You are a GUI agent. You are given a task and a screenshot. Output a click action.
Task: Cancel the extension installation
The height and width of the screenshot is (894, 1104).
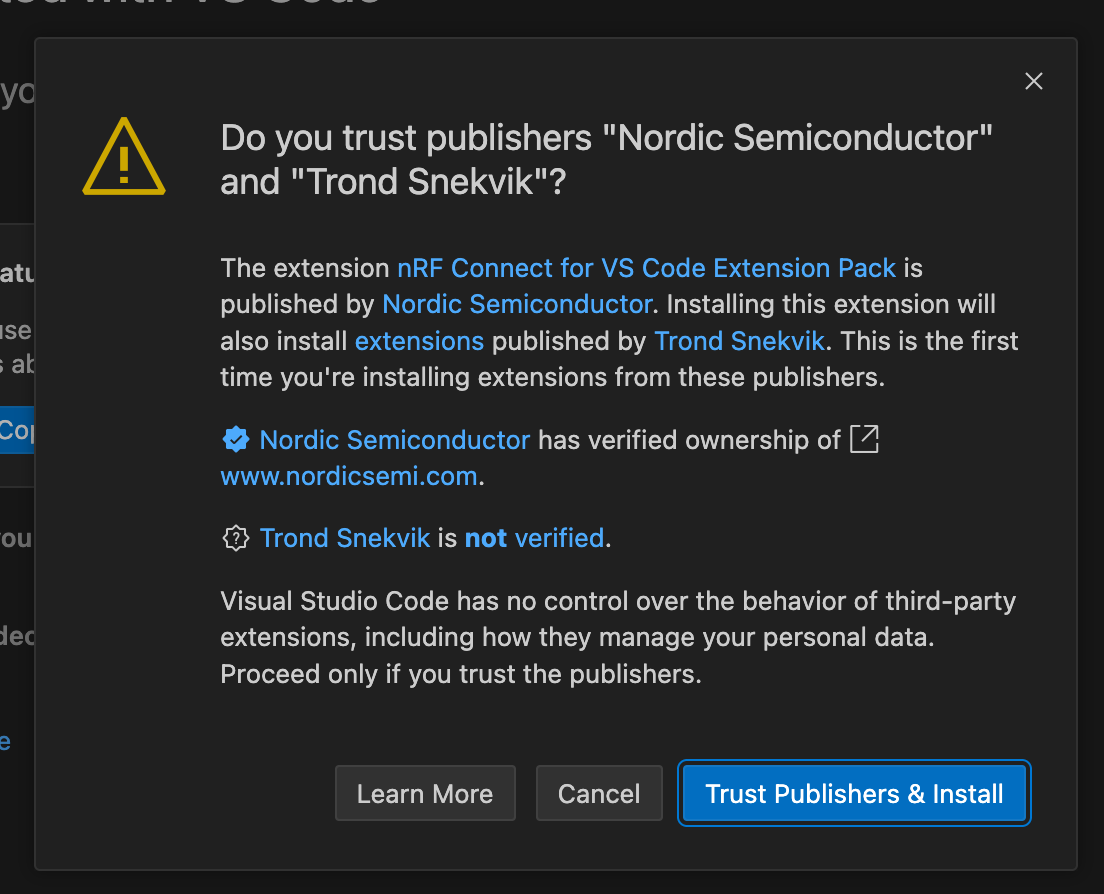599,794
